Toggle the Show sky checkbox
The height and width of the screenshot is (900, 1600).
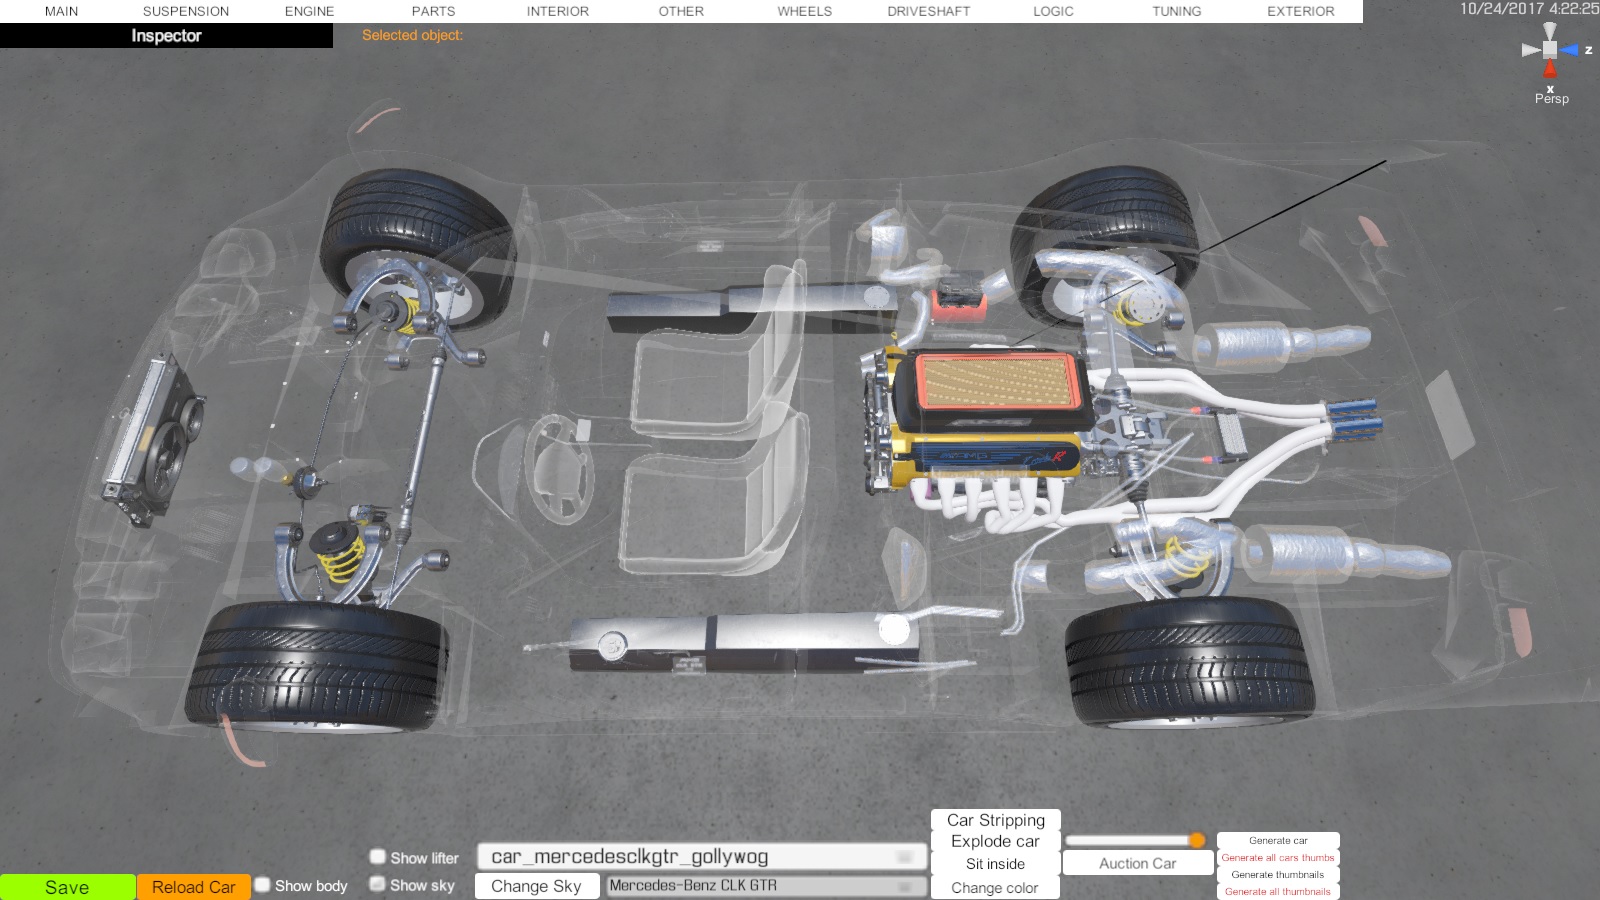(x=378, y=884)
